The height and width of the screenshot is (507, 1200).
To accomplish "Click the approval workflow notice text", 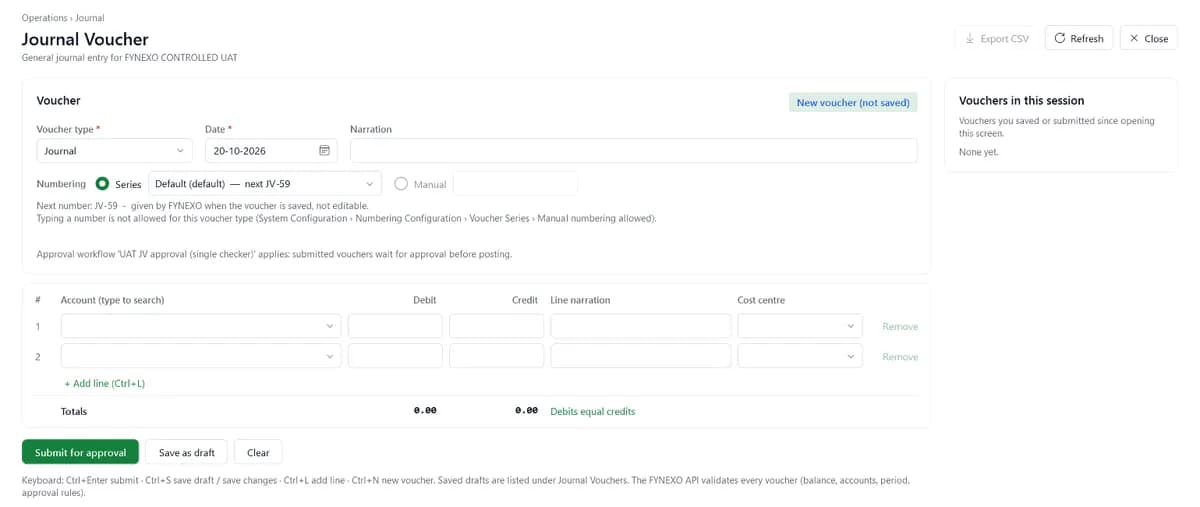I will pos(275,254).
